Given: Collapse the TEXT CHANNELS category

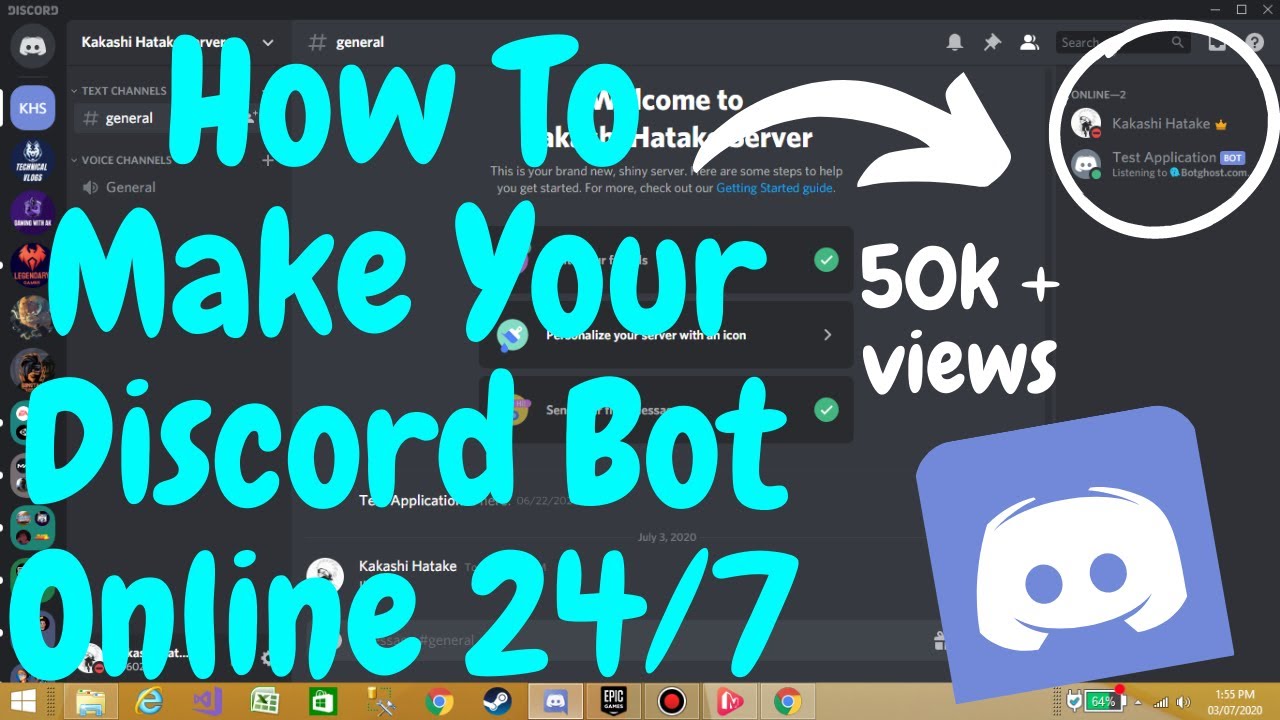Looking at the screenshot, I should pyautogui.click(x=118, y=91).
